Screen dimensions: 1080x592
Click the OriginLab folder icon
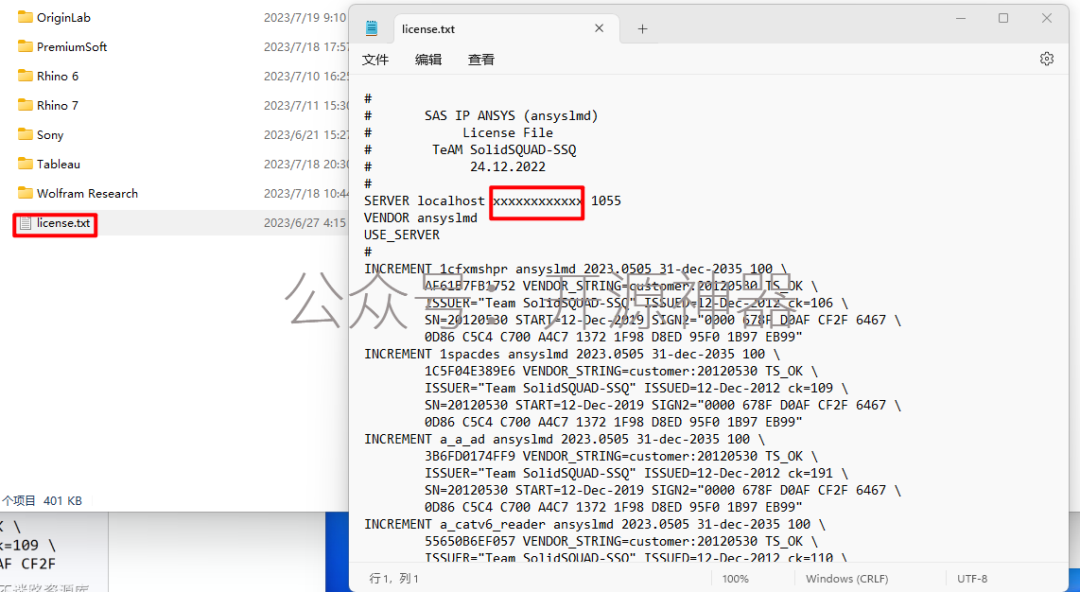coord(25,17)
